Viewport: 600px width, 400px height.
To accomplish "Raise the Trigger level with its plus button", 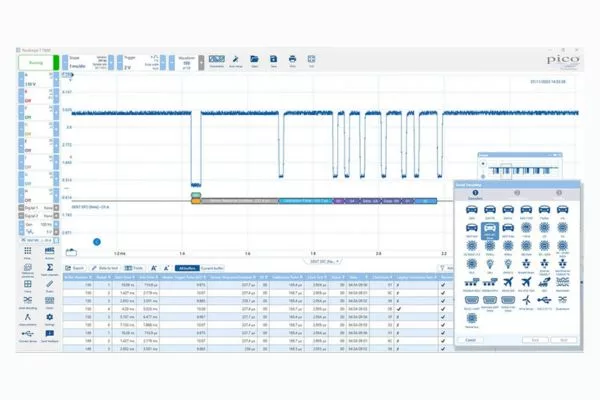I will pyautogui.click(x=163, y=62).
